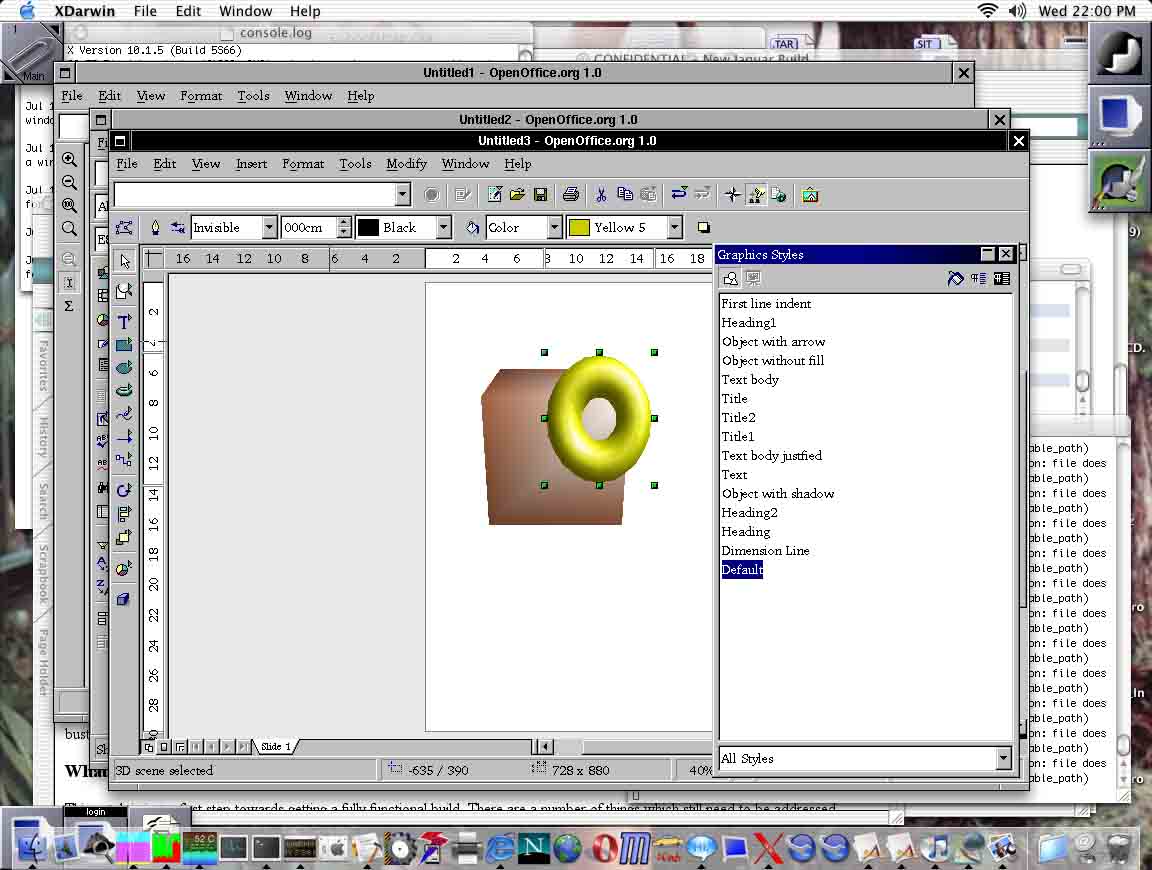
Task: Open the 3D Controller cube icon
Action: 124,599
